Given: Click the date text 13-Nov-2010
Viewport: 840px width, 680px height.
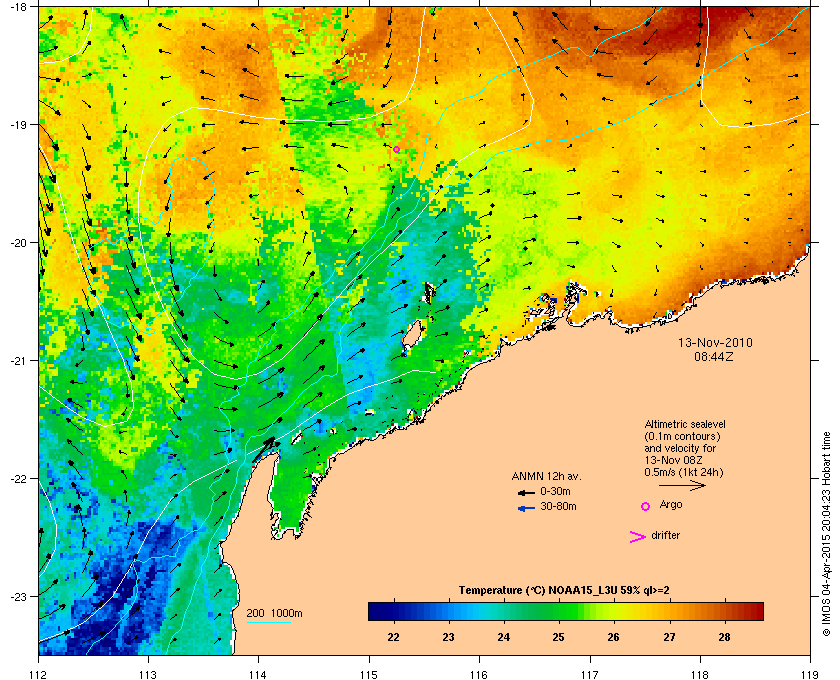Looking at the screenshot, I should click(x=715, y=342).
